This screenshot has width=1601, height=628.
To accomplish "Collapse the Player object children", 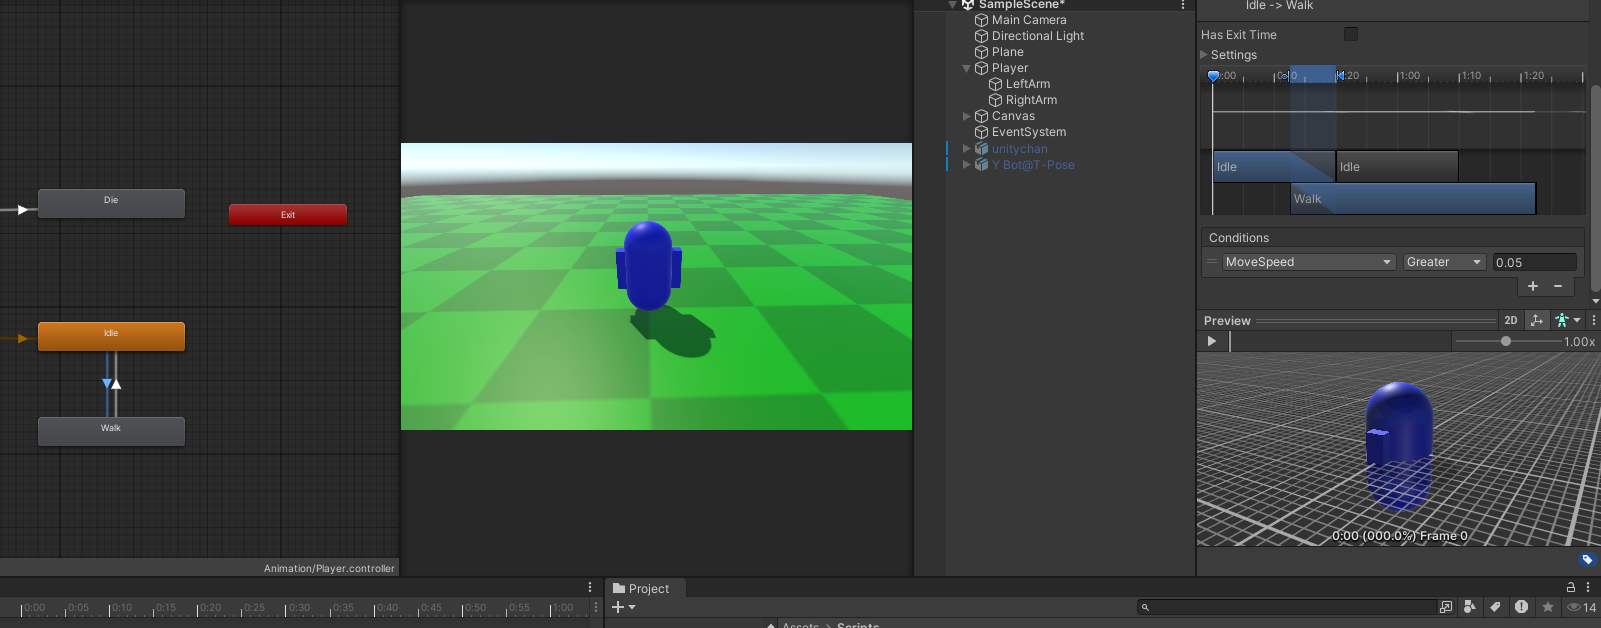I will pyautogui.click(x=966, y=68).
